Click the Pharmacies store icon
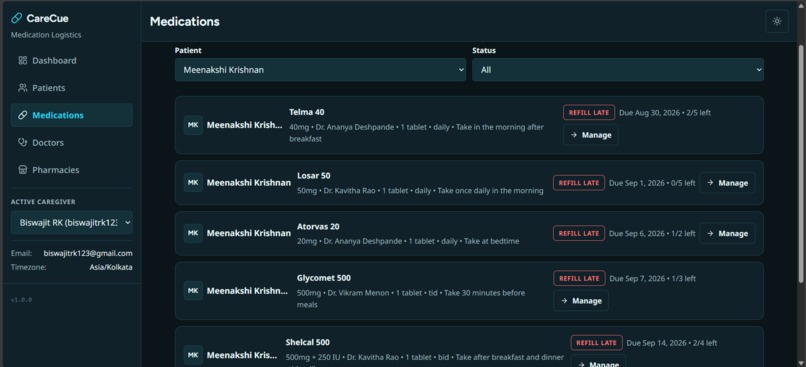This screenshot has height=367, width=806. (x=23, y=170)
